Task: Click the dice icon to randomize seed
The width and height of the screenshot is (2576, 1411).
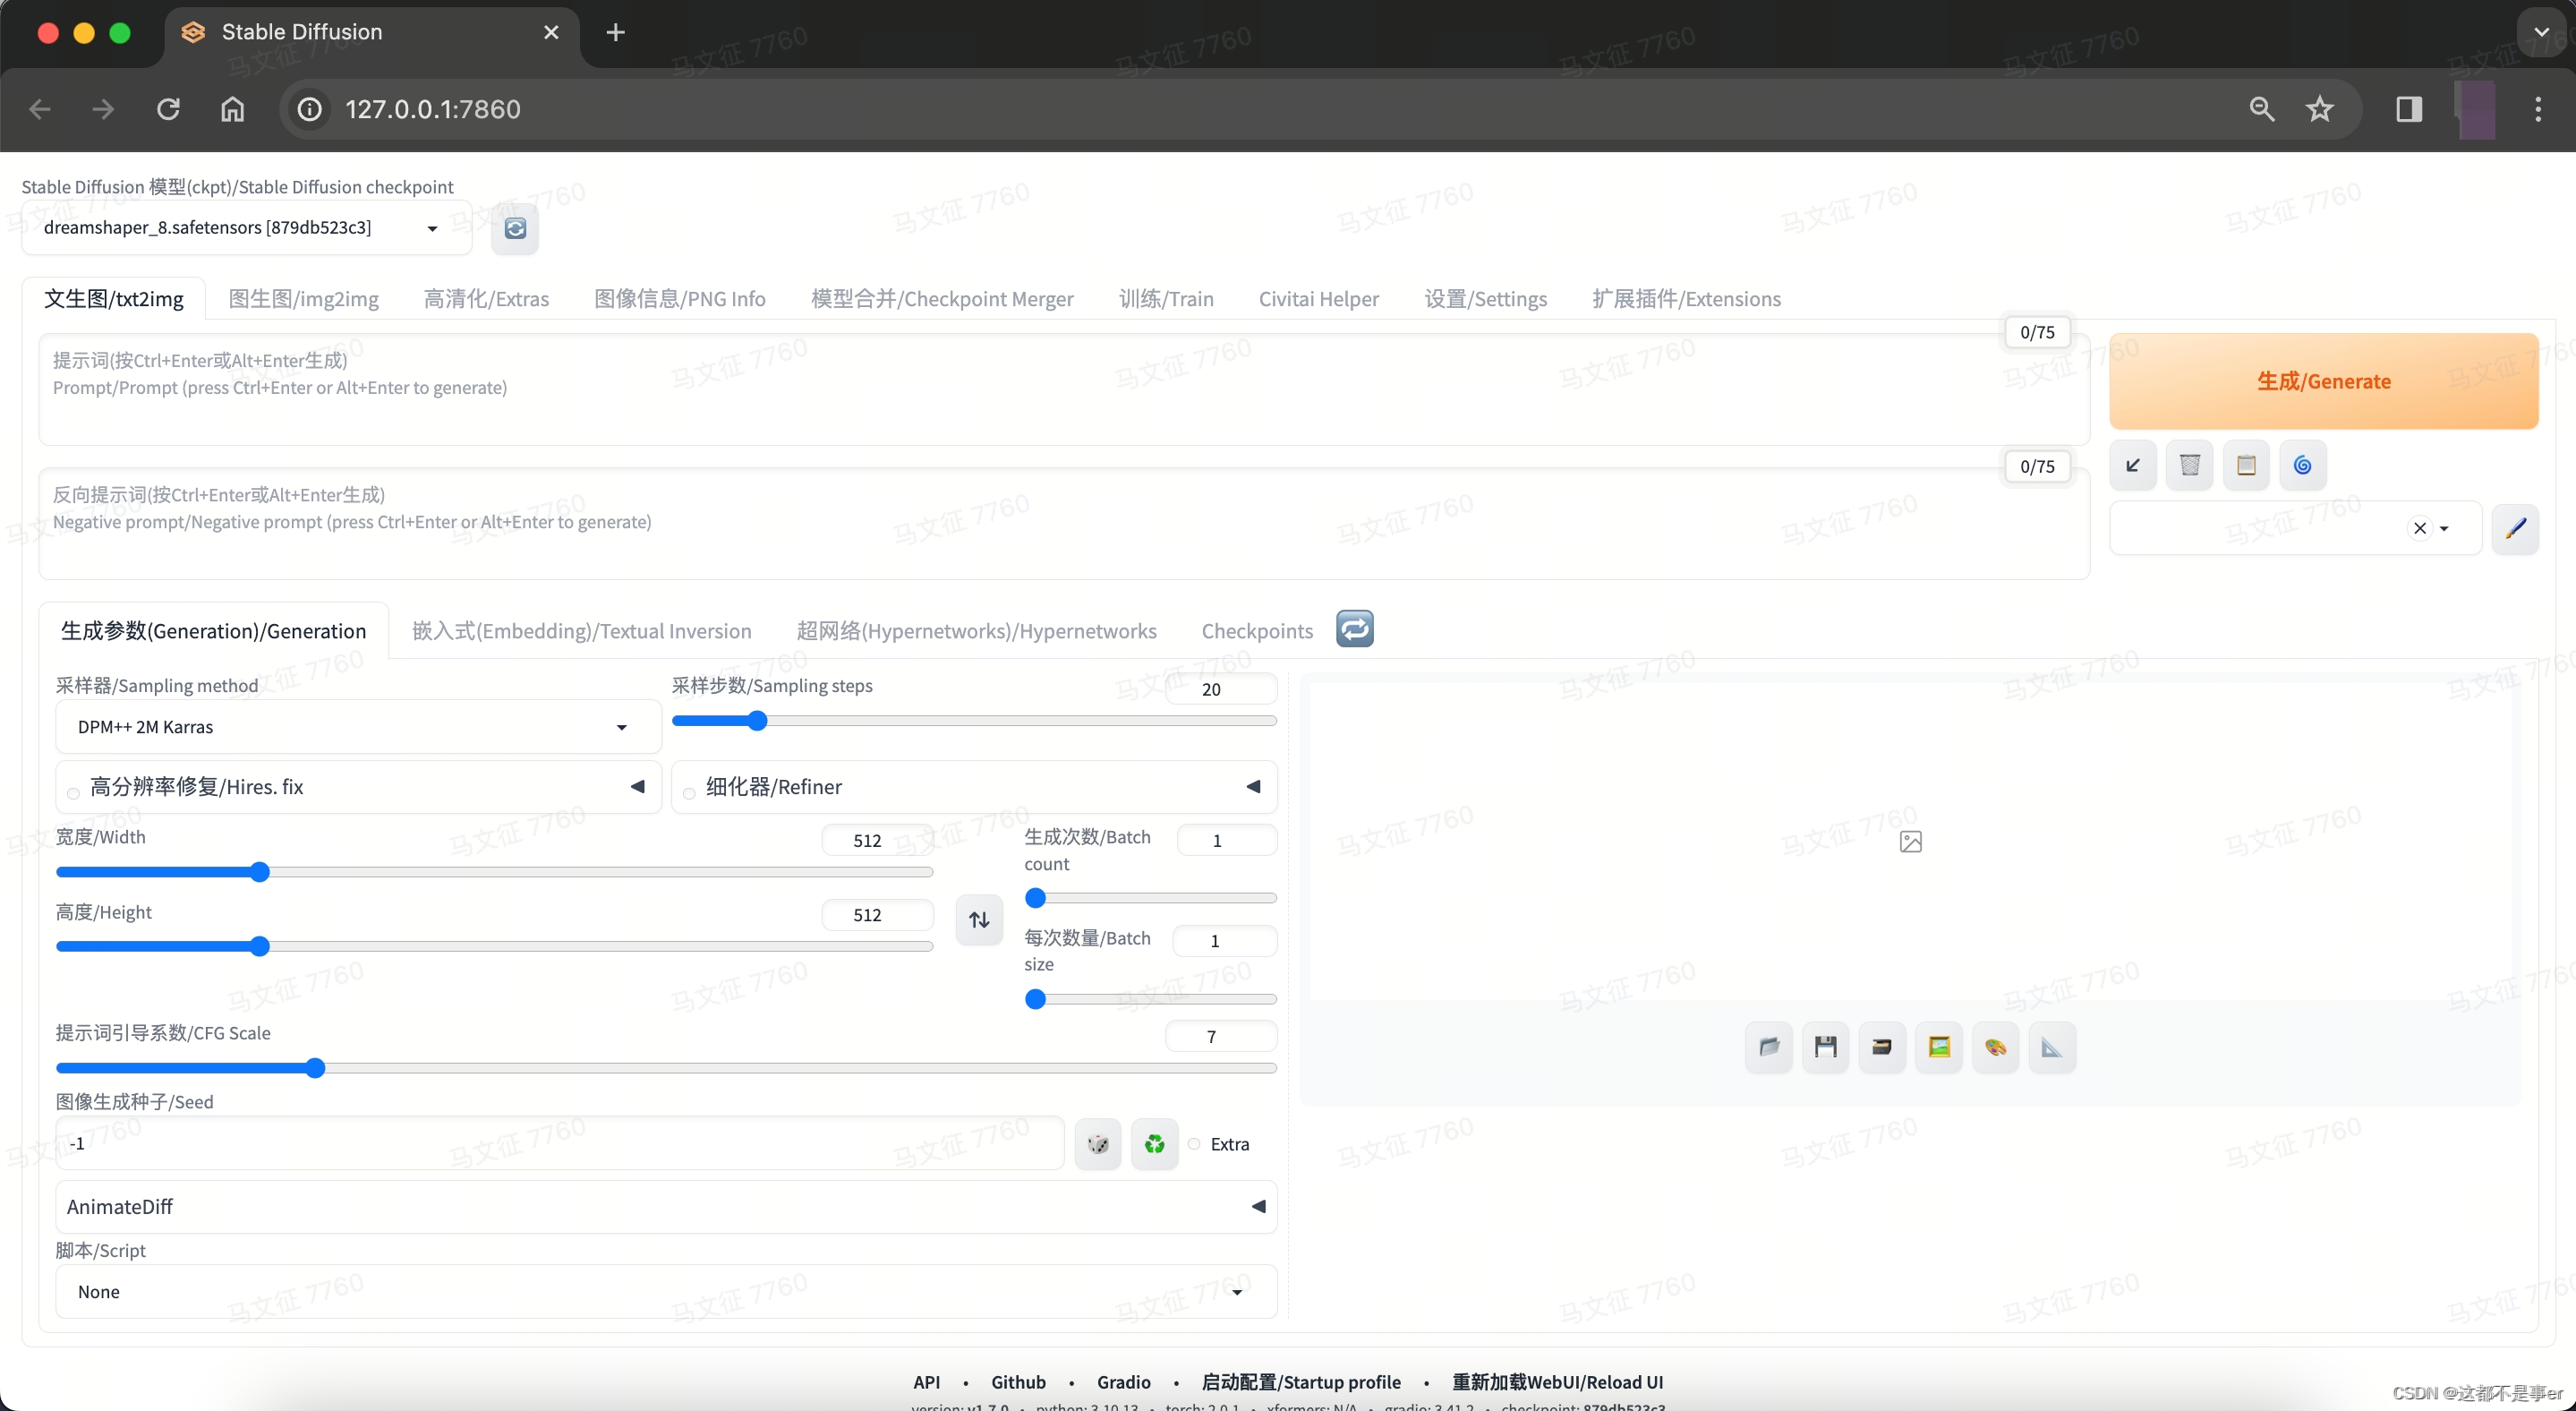Action: point(1098,1144)
